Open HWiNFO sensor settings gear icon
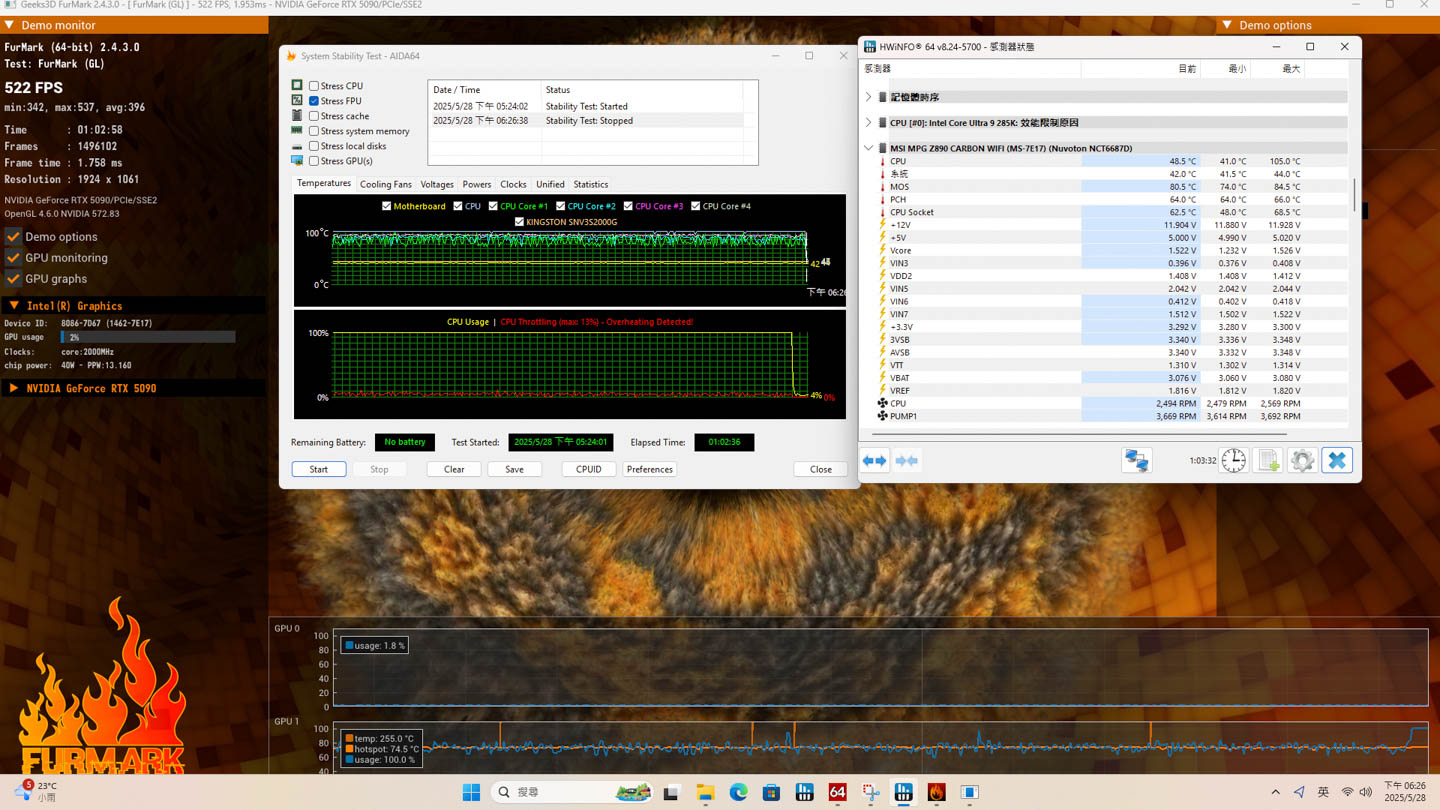1440x810 pixels. pos(1302,460)
